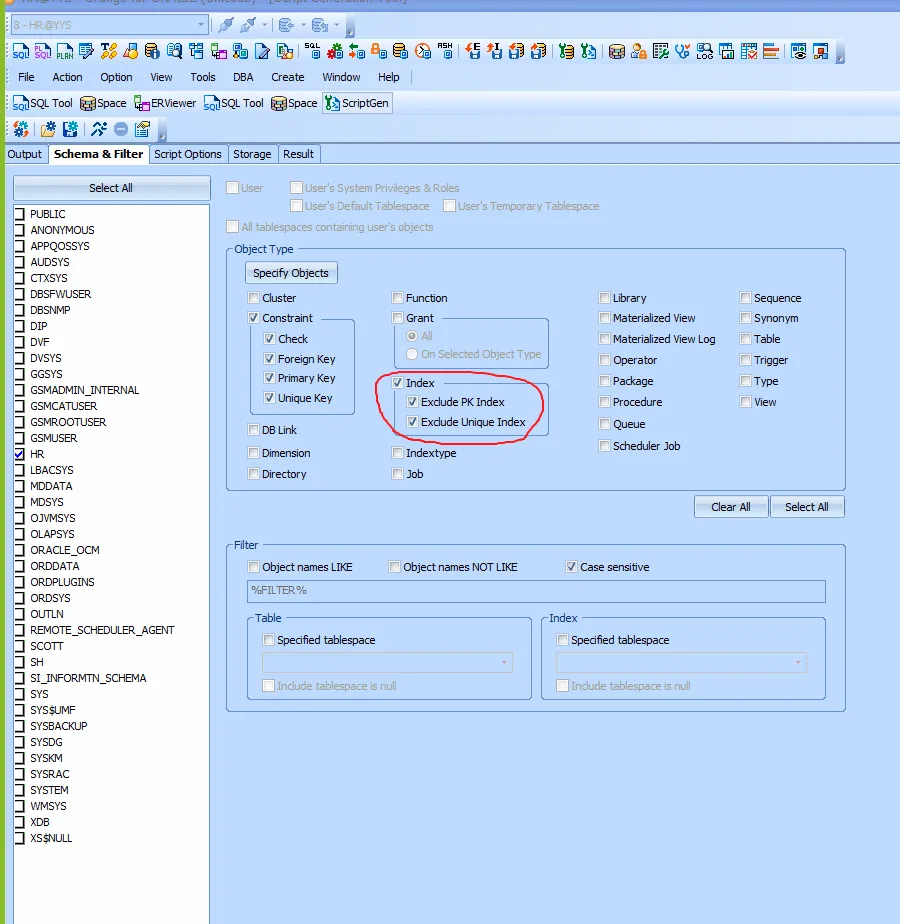The width and height of the screenshot is (900, 924).
Task: Switch to the Result tab
Action: tap(298, 154)
